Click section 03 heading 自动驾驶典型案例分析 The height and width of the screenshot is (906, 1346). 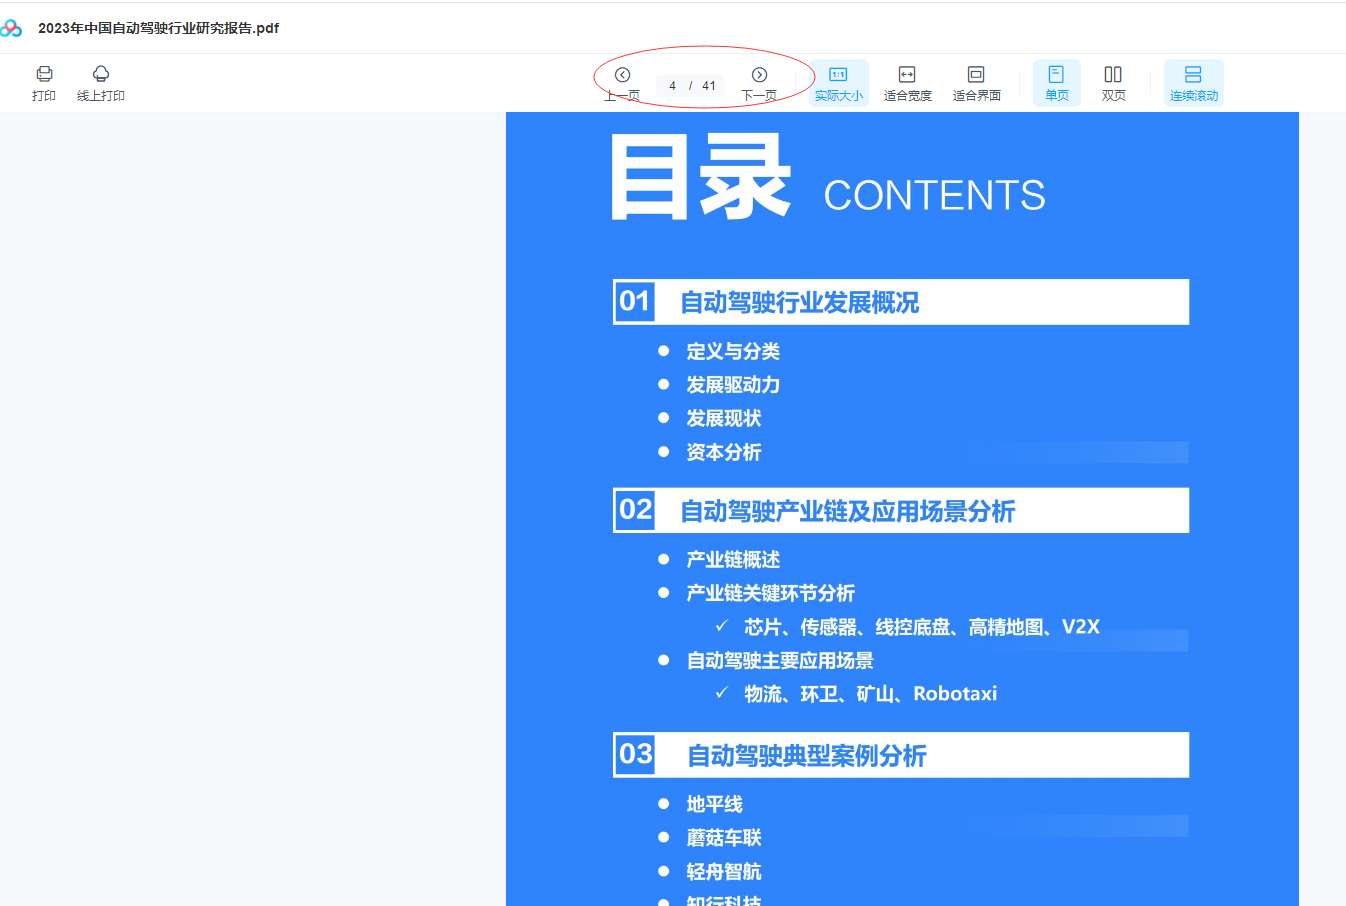[x=806, y=756]
